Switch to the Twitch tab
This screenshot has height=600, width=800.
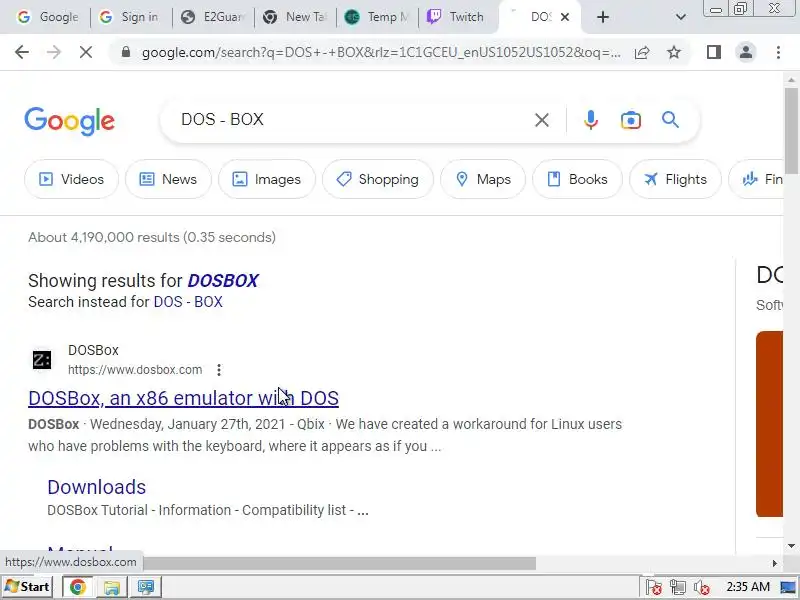tap(459, 17)
